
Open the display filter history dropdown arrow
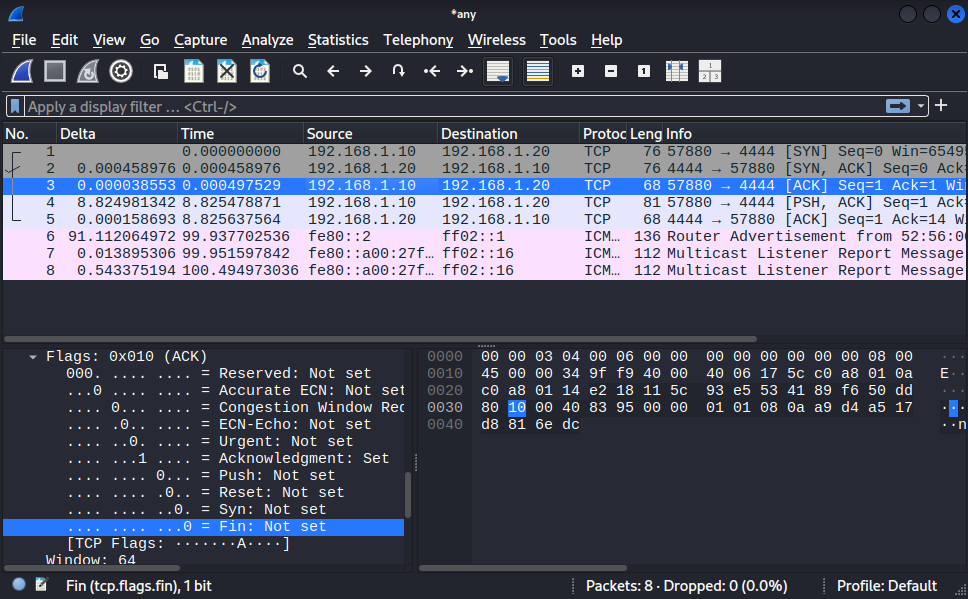pos(919,106)
